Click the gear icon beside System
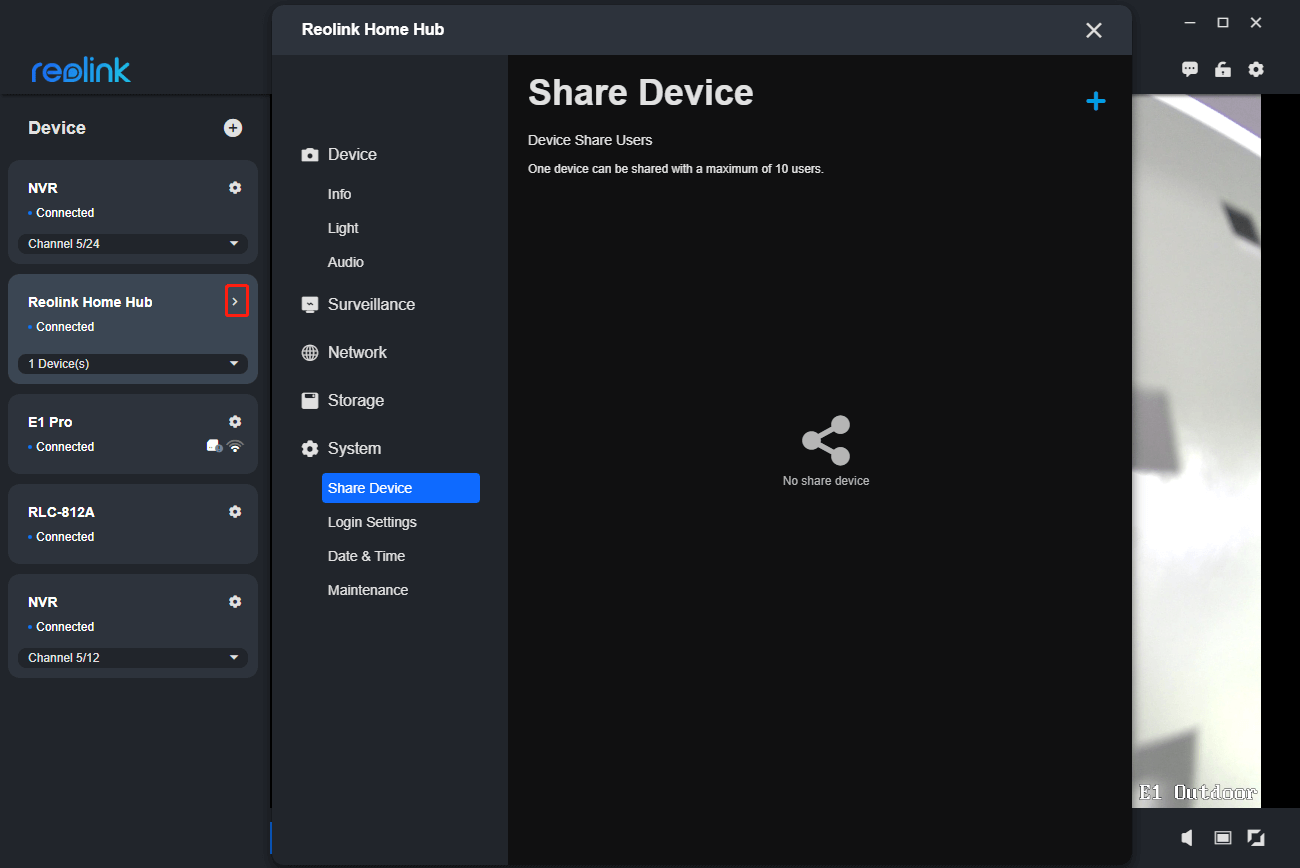The image size is (1300, 868). pos(310,449)
